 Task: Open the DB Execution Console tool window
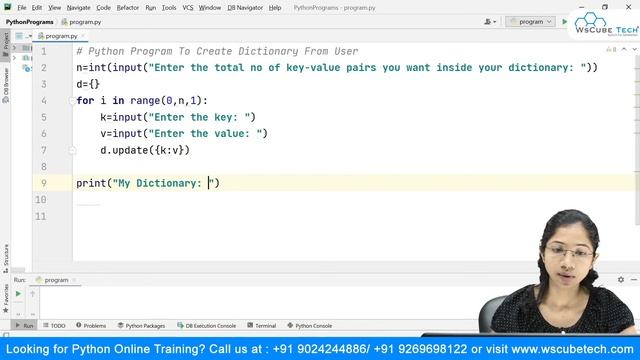coord(207,326)
